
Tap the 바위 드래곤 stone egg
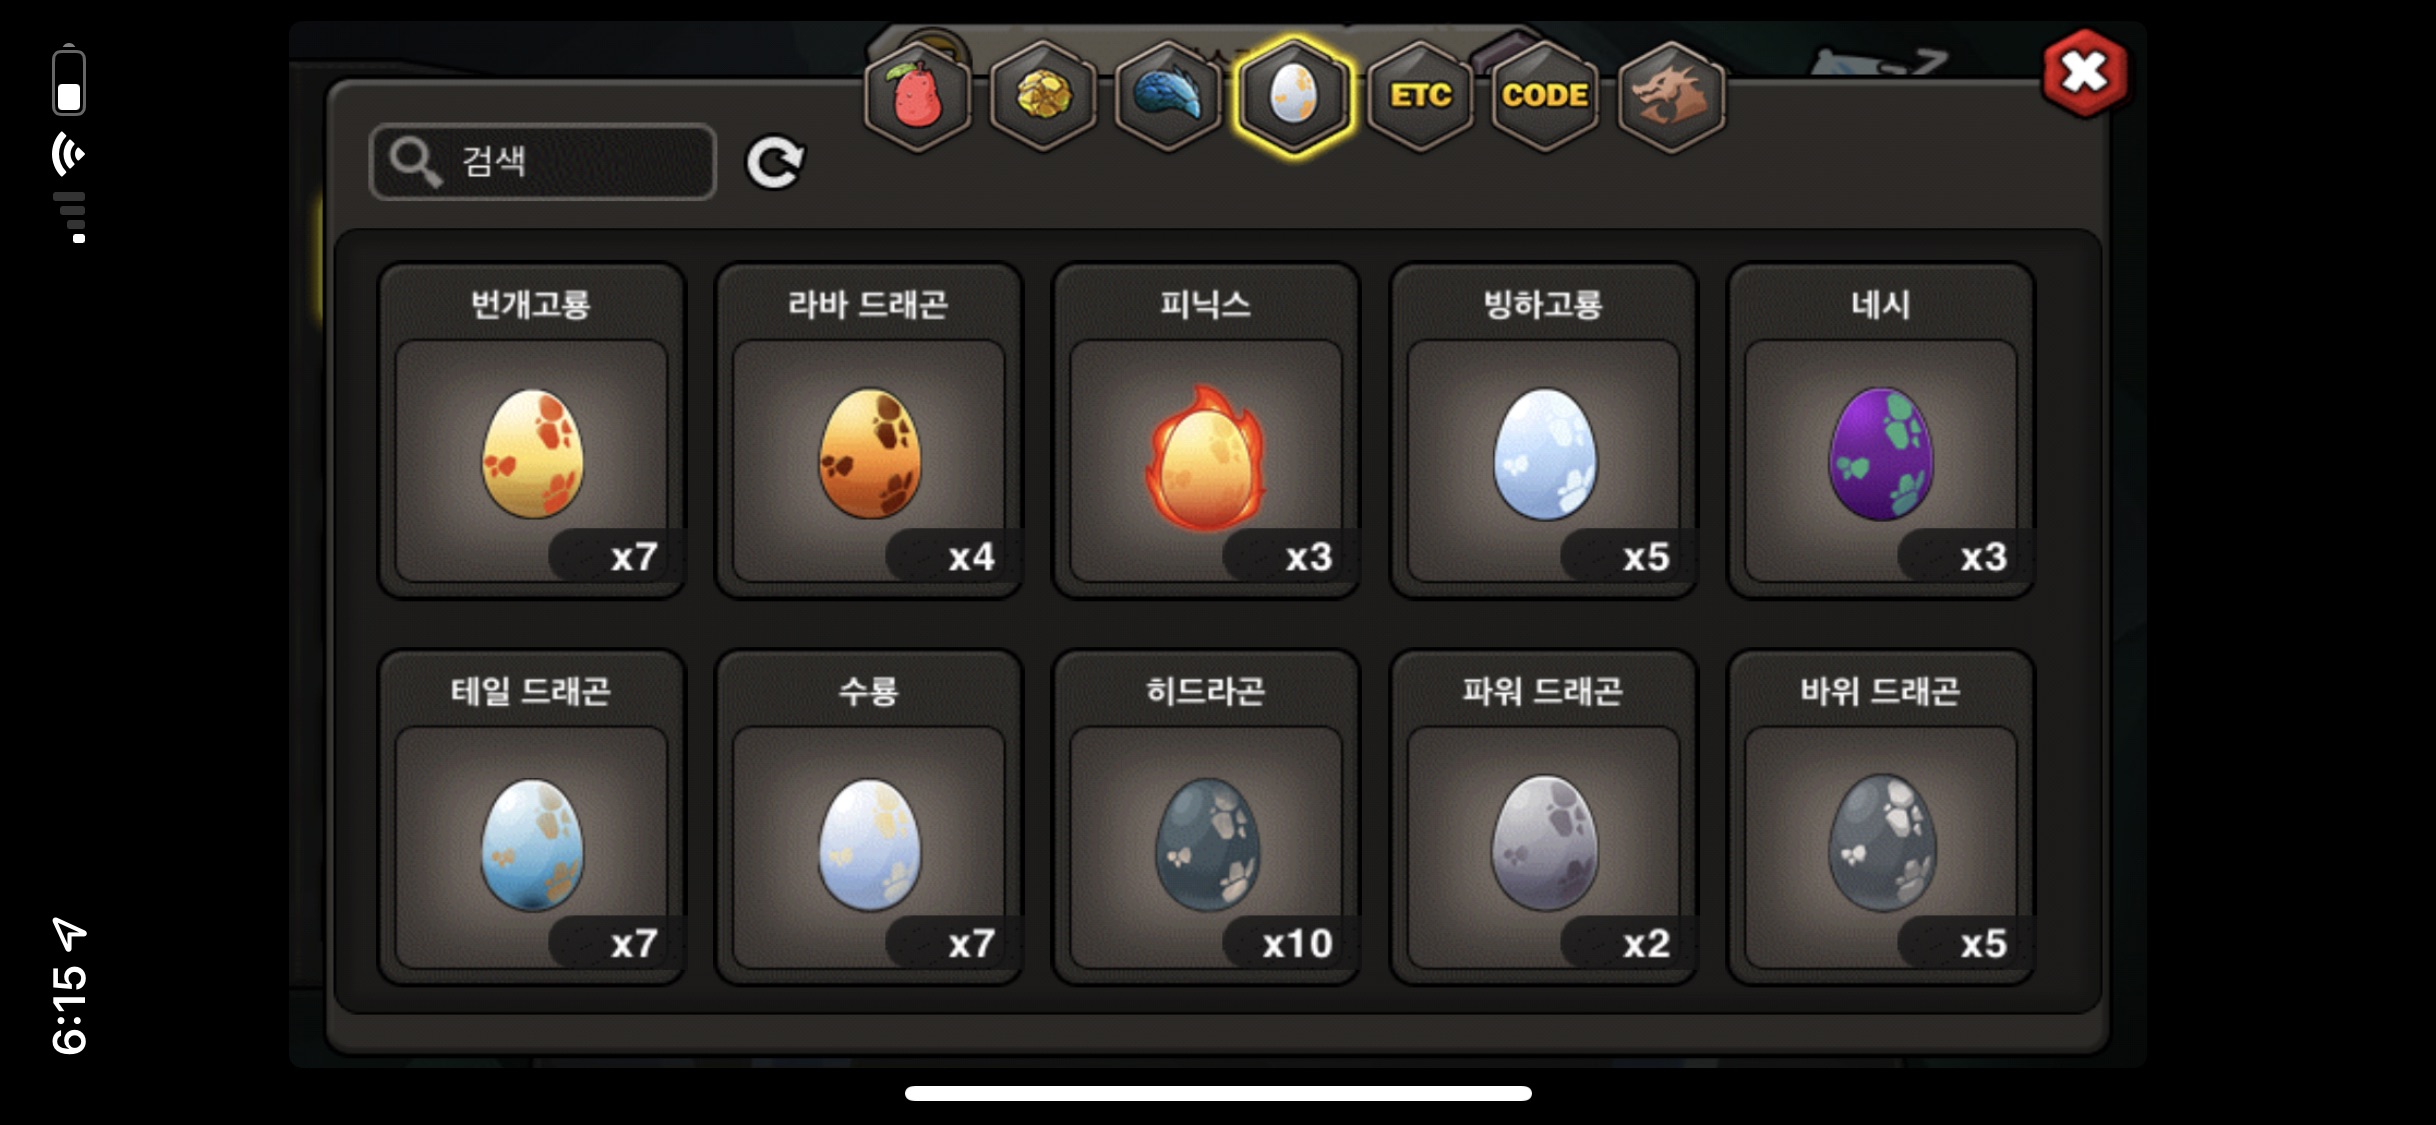1881,818
